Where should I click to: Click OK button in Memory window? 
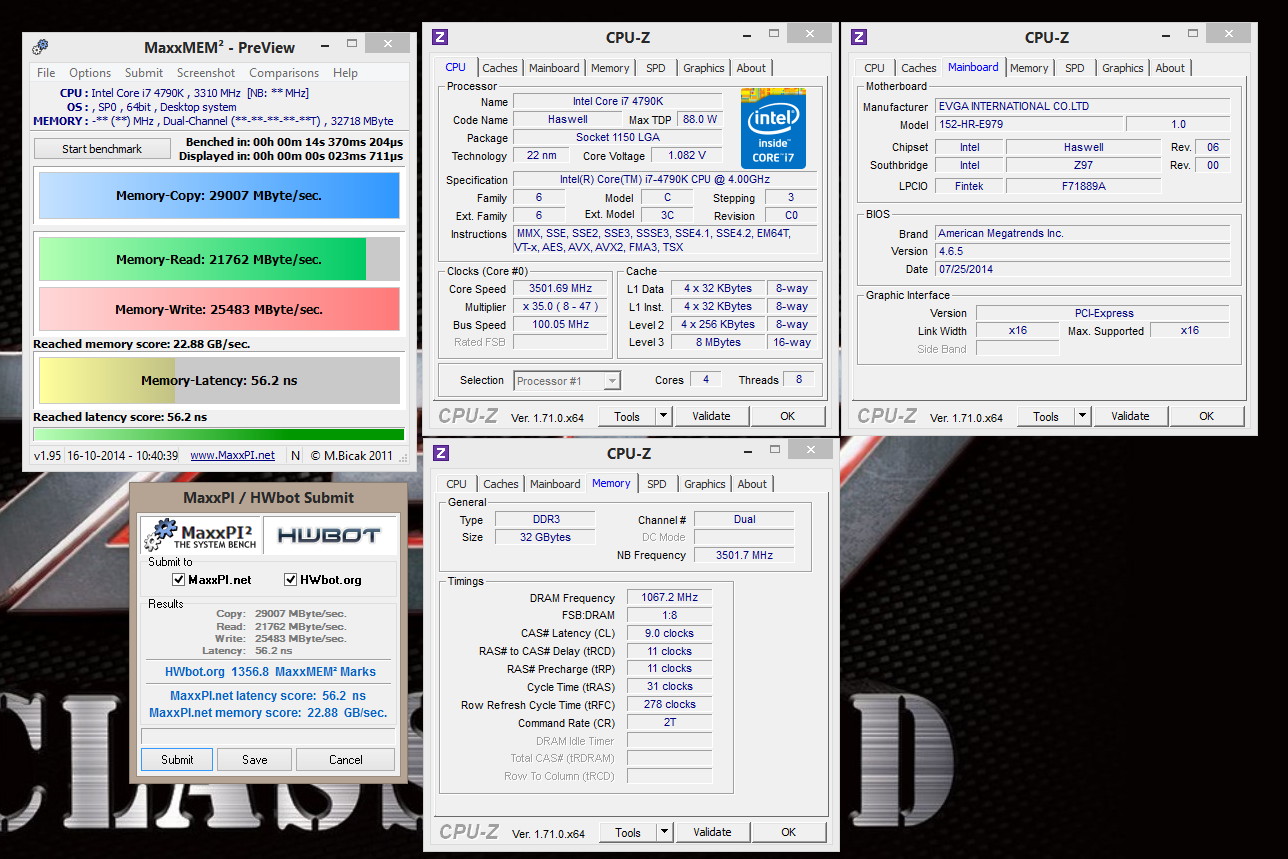pos(788,832)
